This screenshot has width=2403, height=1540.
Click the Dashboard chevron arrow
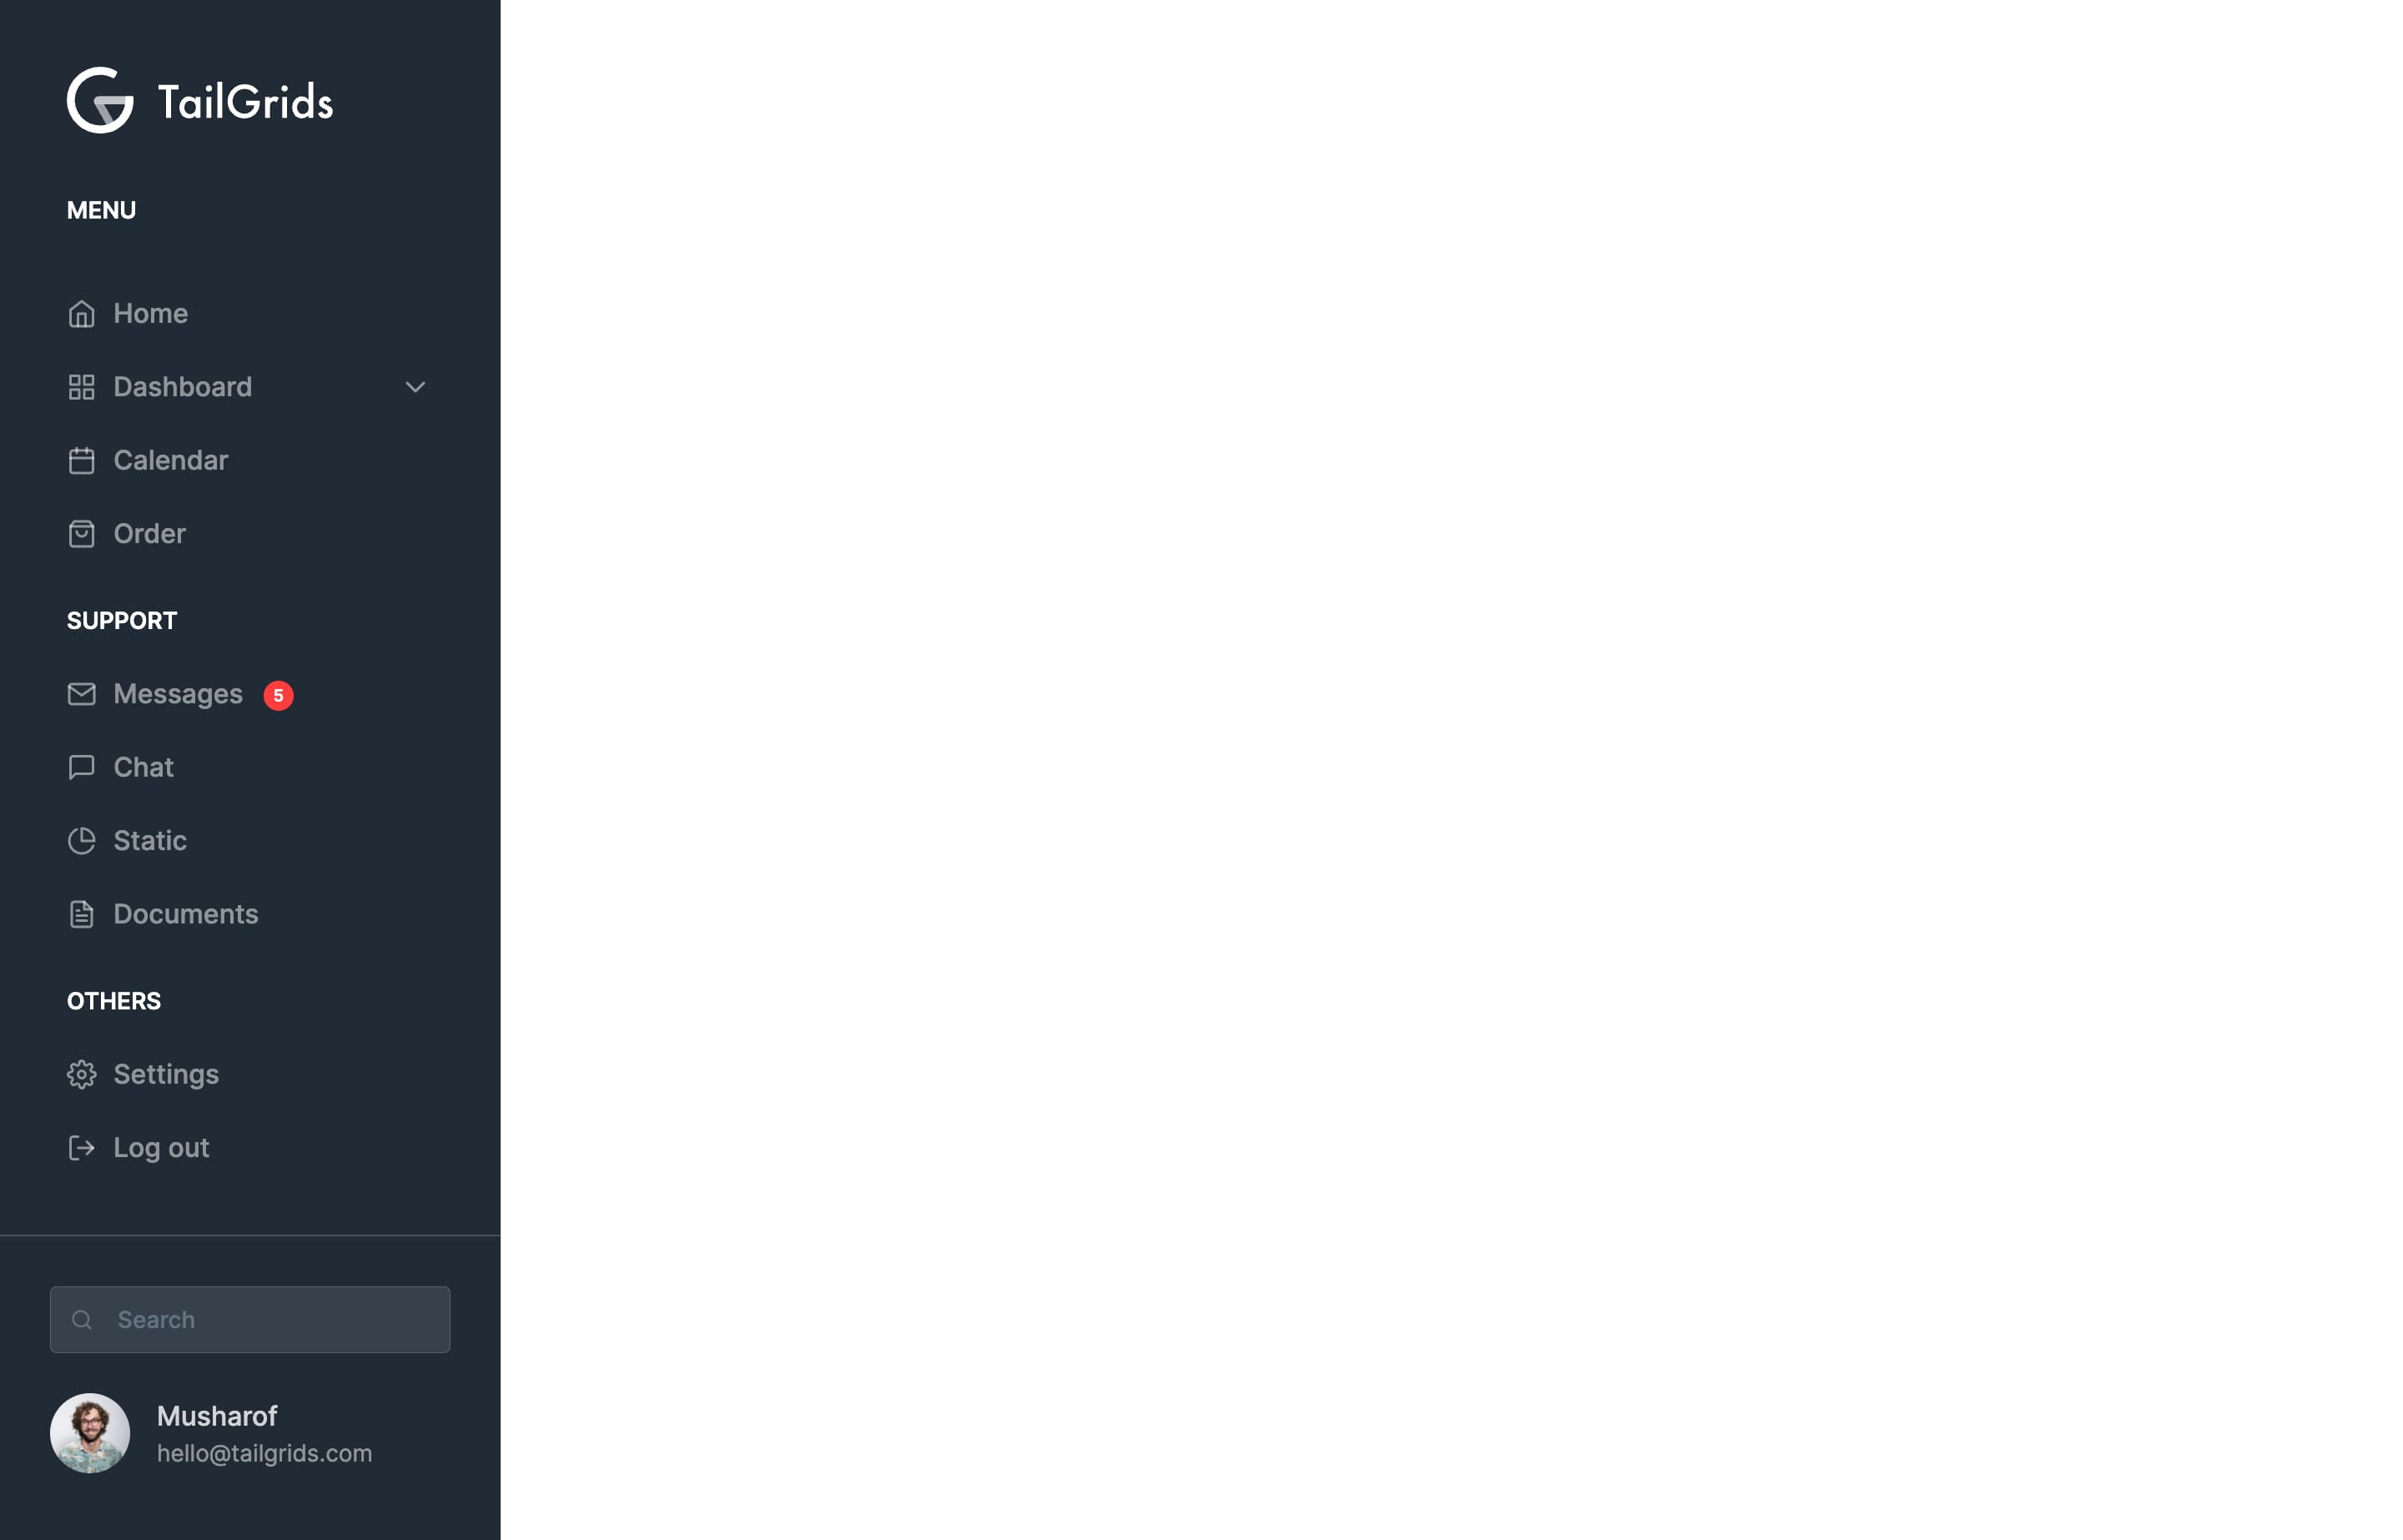[x=415, y=385]
